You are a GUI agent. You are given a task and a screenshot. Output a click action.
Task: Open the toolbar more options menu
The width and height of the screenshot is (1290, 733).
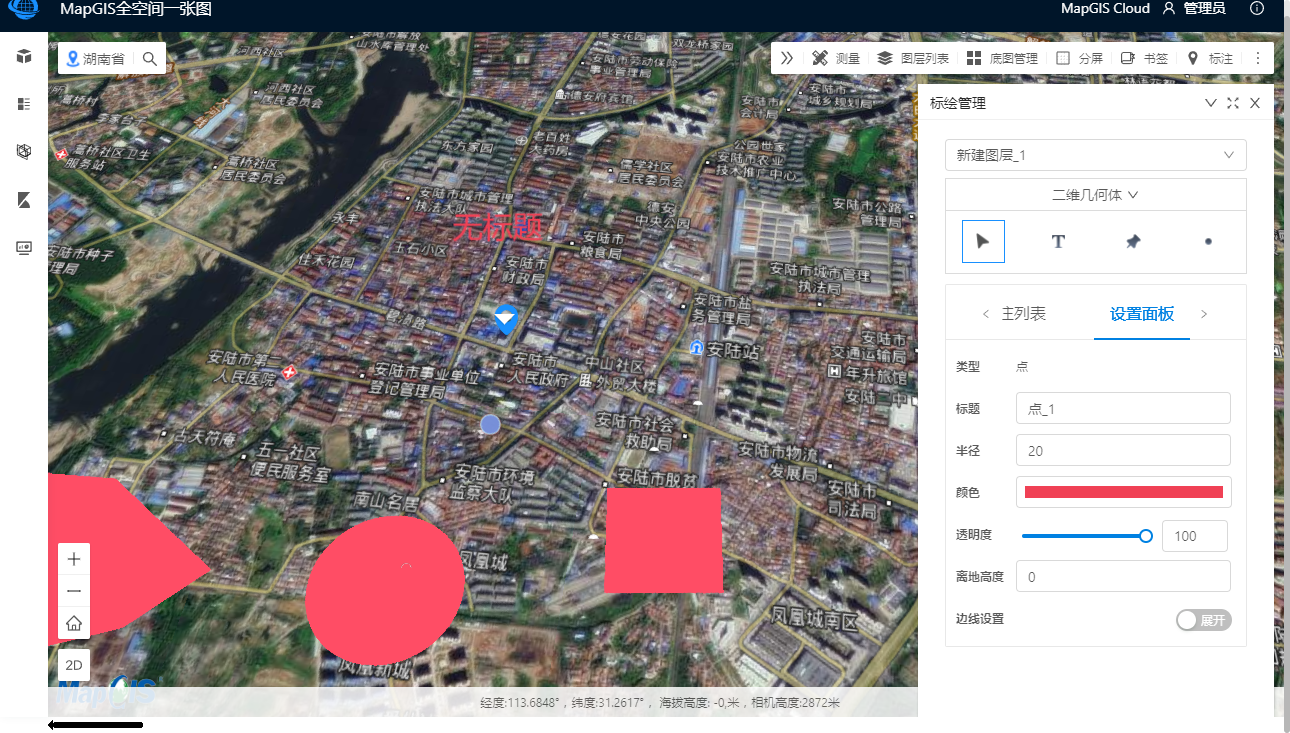pyautogui.click(x=1258, y=58)
